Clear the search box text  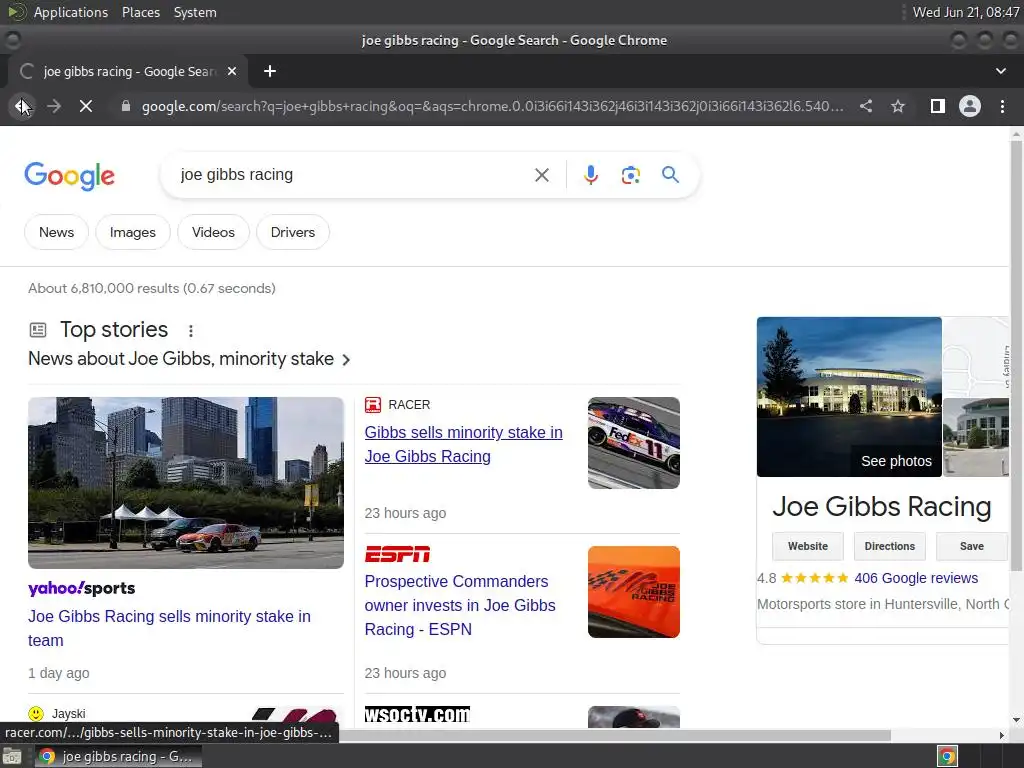541,175
